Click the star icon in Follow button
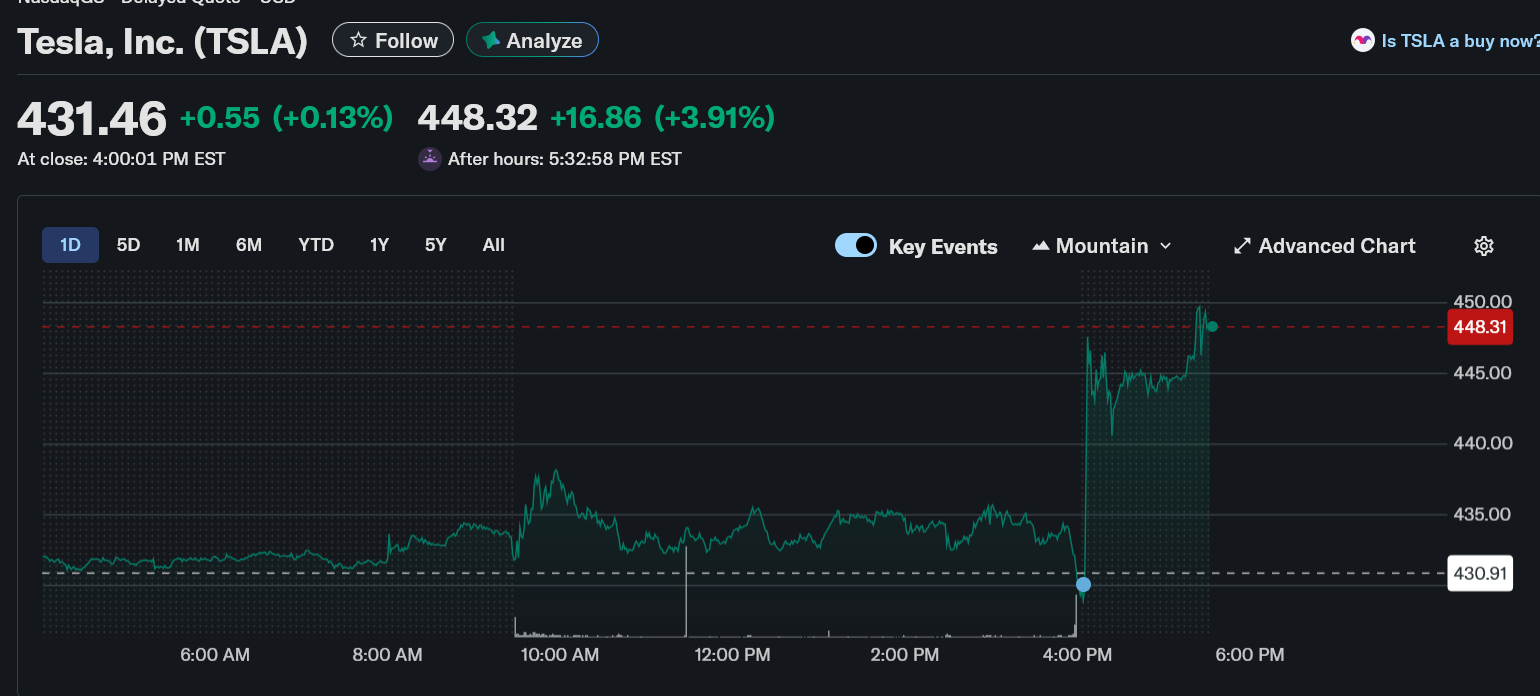 coord(358,41)
